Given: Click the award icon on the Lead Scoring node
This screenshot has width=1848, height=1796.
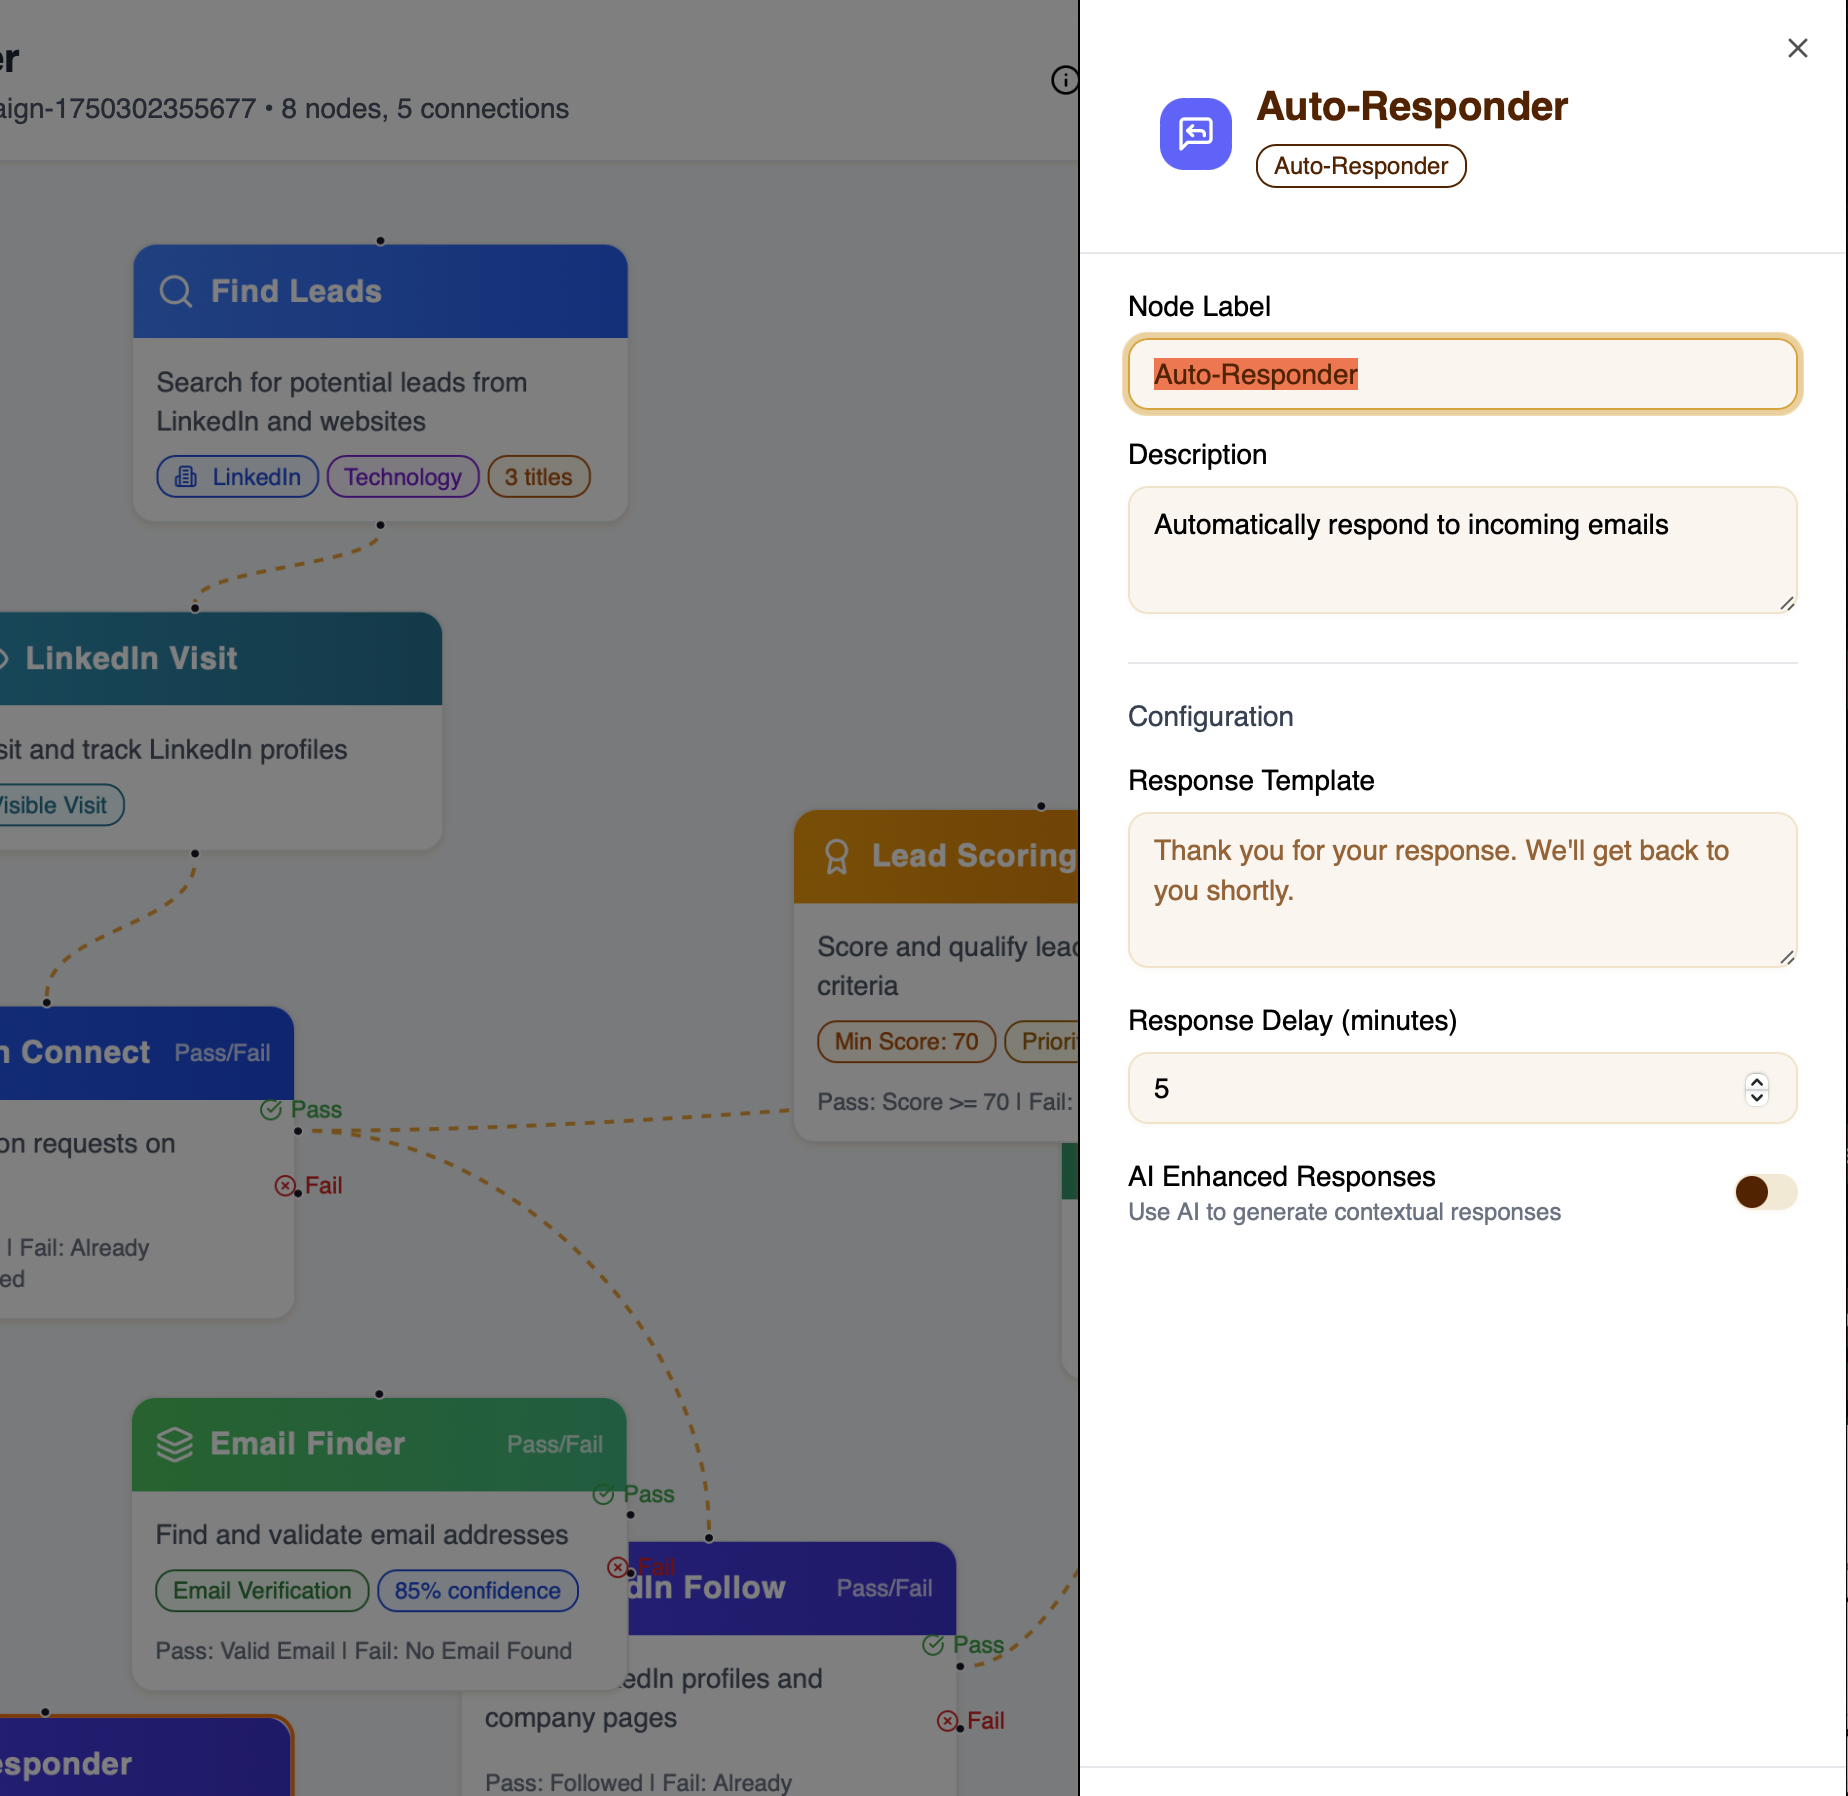Looking at the screenshot, I should point(838,856).
